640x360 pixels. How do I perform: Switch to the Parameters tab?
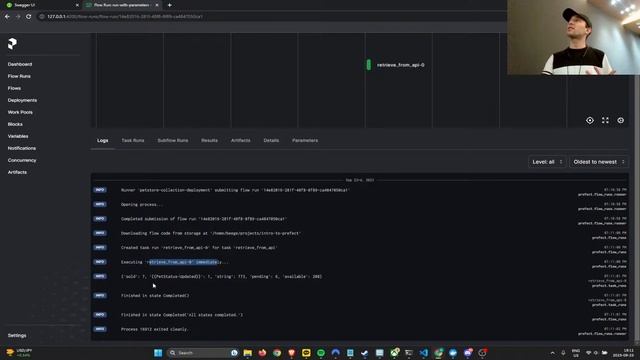305,140
